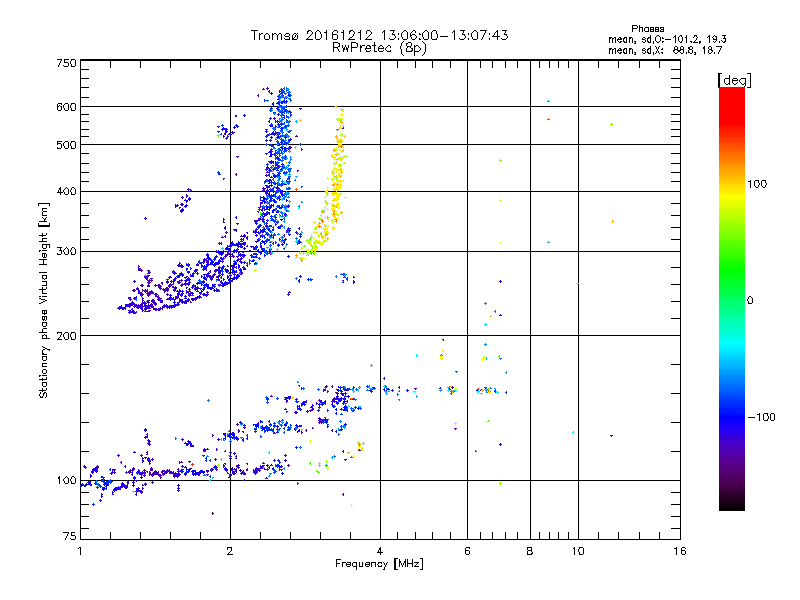Click the '[deg]' colorbar unit label
This screenshot has height=600, width=800.
[734, 80]
